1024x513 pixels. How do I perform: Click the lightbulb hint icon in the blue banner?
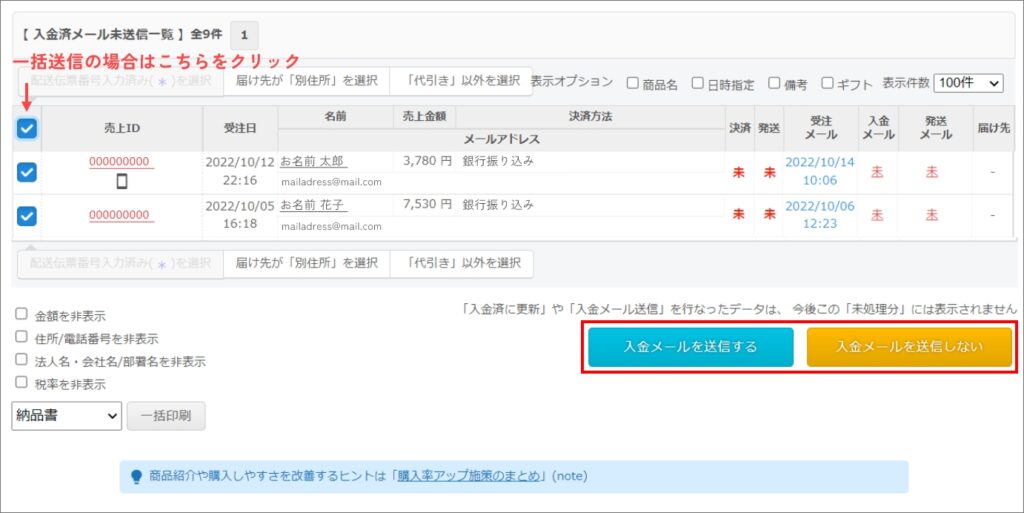[136, 477]
